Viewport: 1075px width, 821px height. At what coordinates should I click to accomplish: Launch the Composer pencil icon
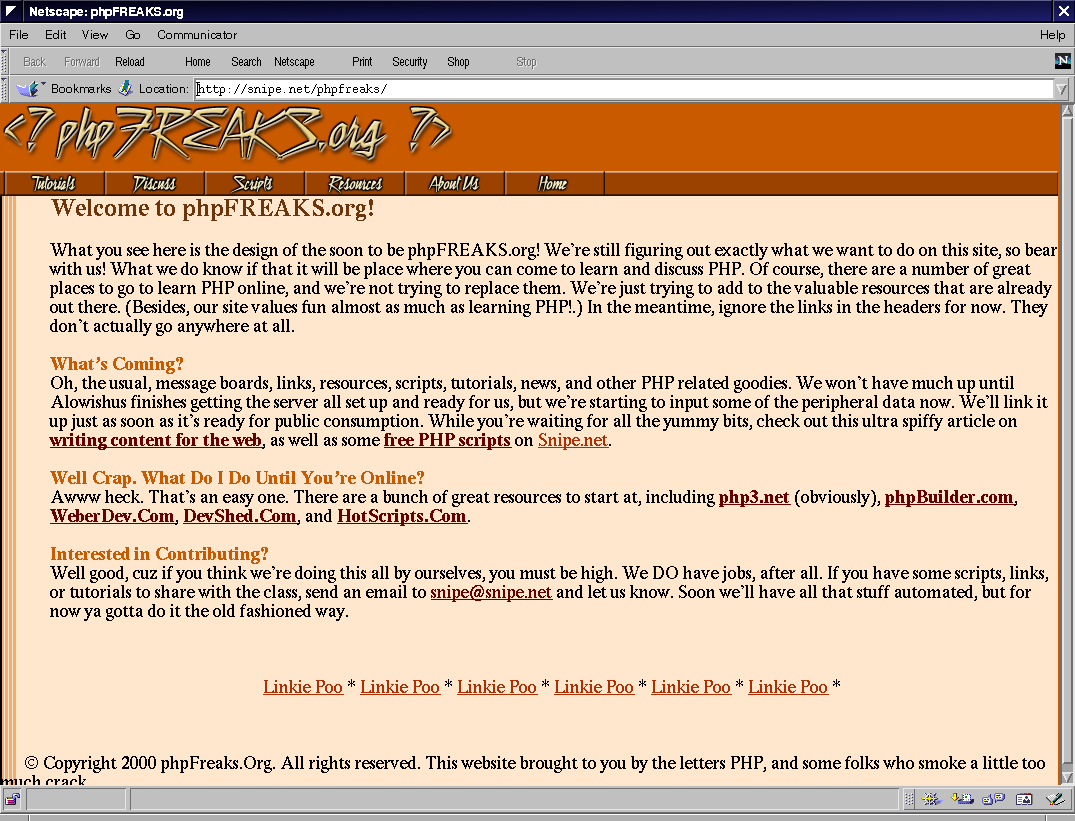(x=1055, y=798)
